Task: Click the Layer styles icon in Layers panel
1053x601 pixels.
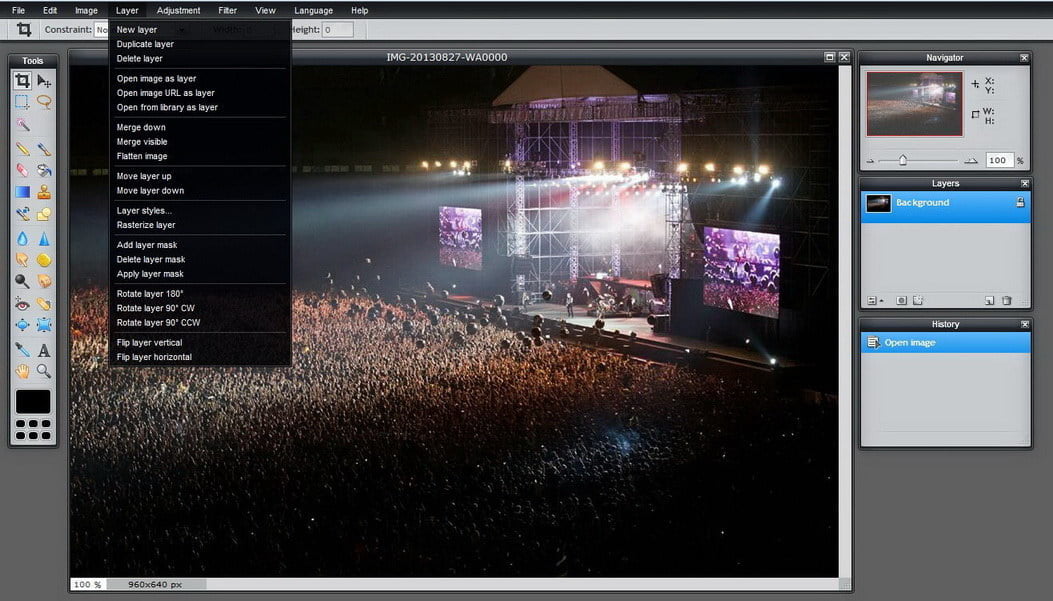Action: coord(918,301)
